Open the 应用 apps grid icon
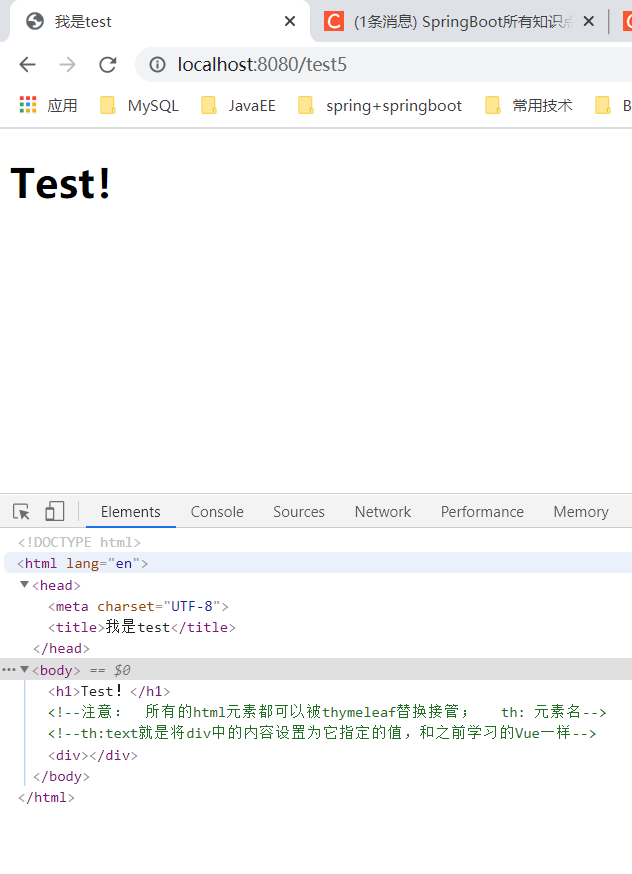 [28, 105]
